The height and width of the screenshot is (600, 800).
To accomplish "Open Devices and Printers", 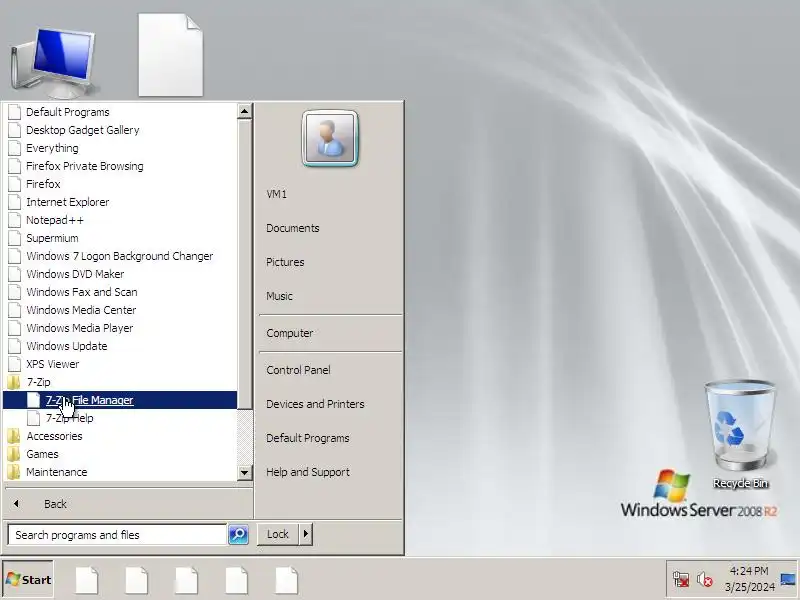I will [330, 404].
